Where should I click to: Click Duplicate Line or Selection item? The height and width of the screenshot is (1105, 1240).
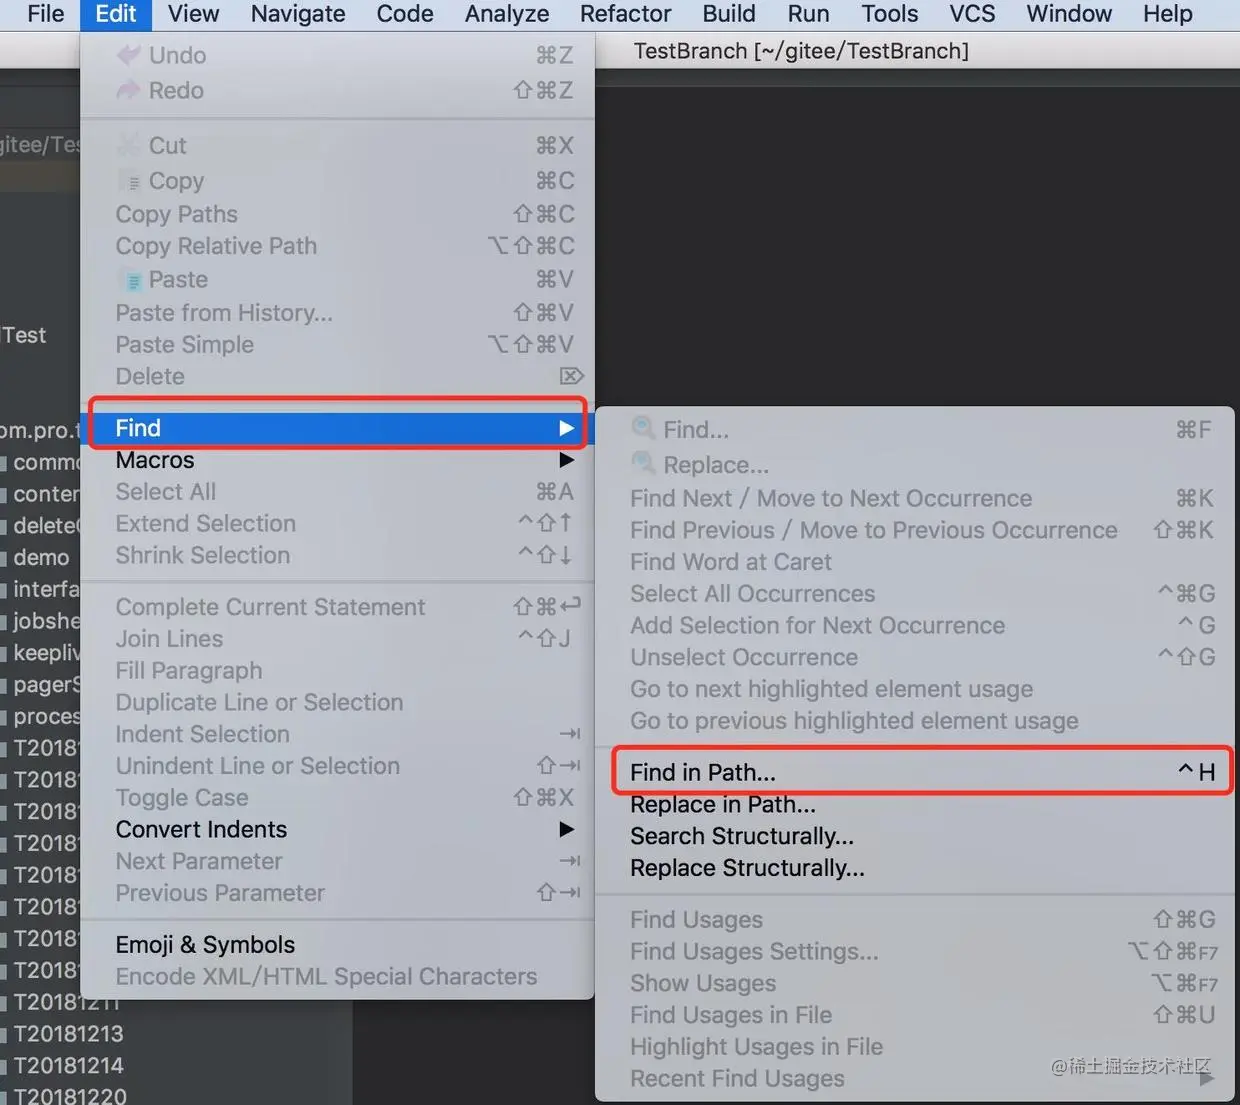(x=337, y=702)
